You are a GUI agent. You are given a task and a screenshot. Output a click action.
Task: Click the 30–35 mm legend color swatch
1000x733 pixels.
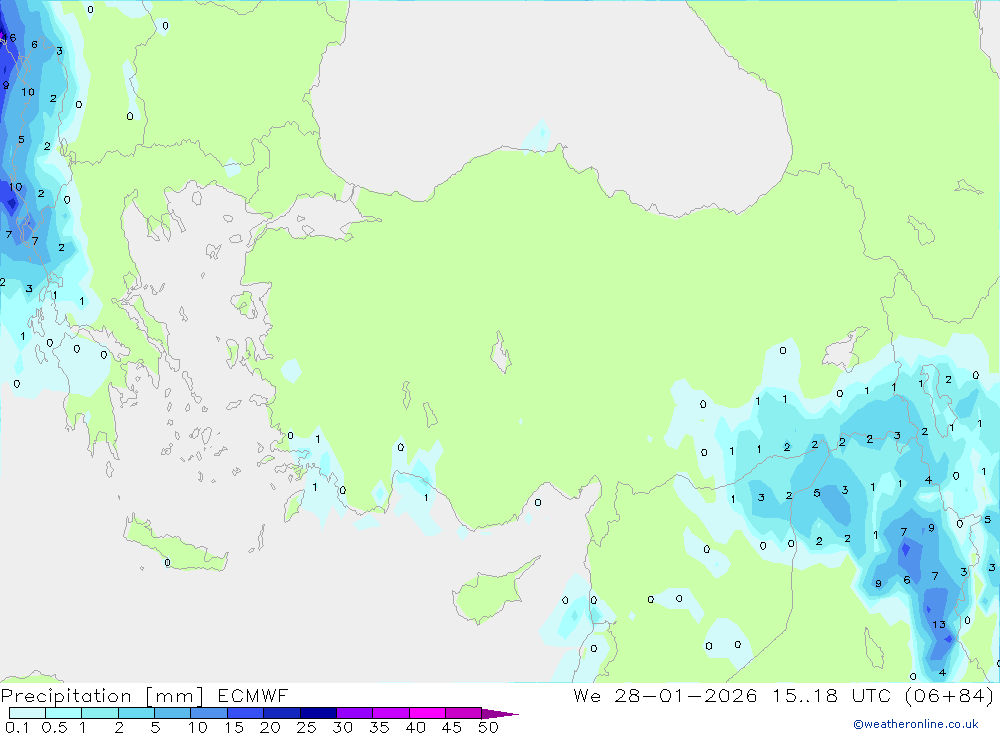coord(355,713)
